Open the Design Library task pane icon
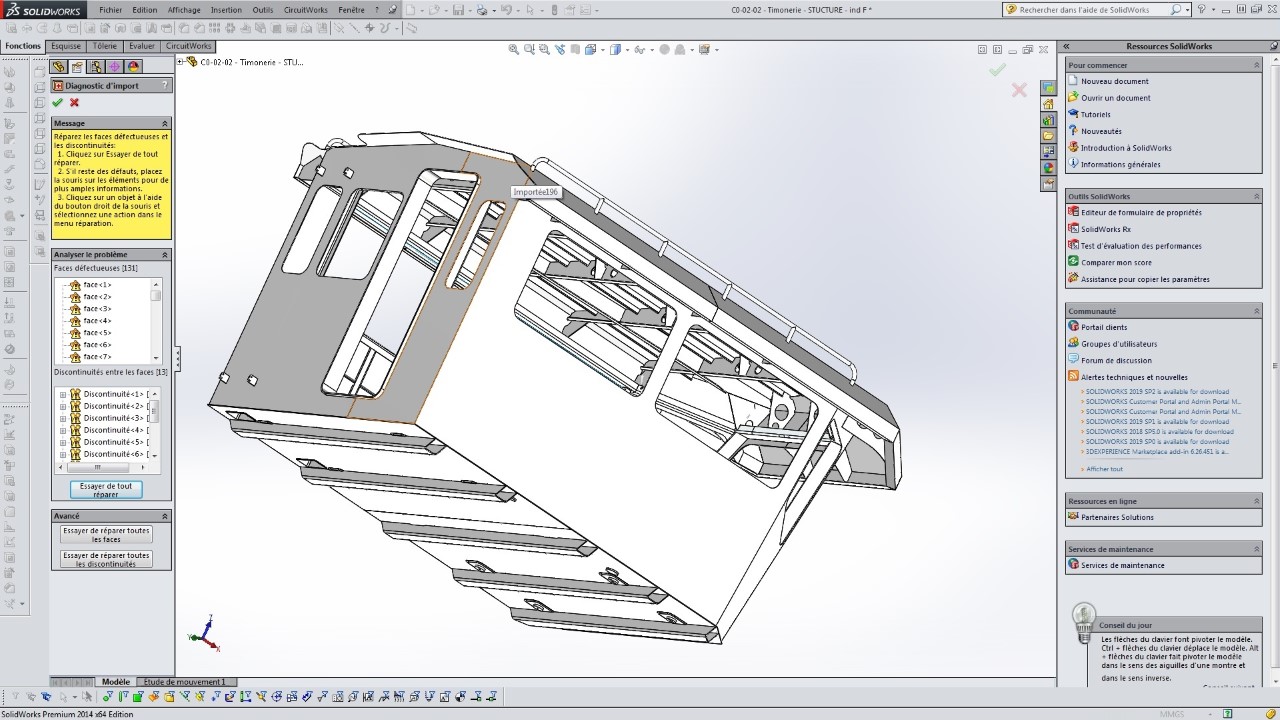The width and height of the screenshot is (1280, 720). [x=1048, y=120]
